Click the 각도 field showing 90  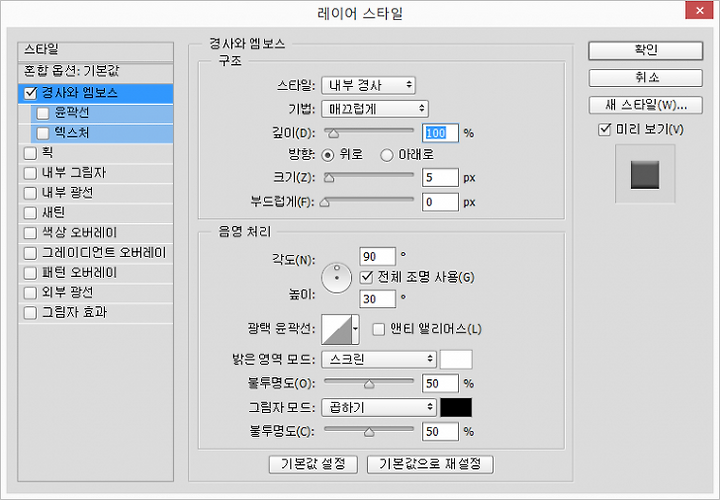[377, 256]
